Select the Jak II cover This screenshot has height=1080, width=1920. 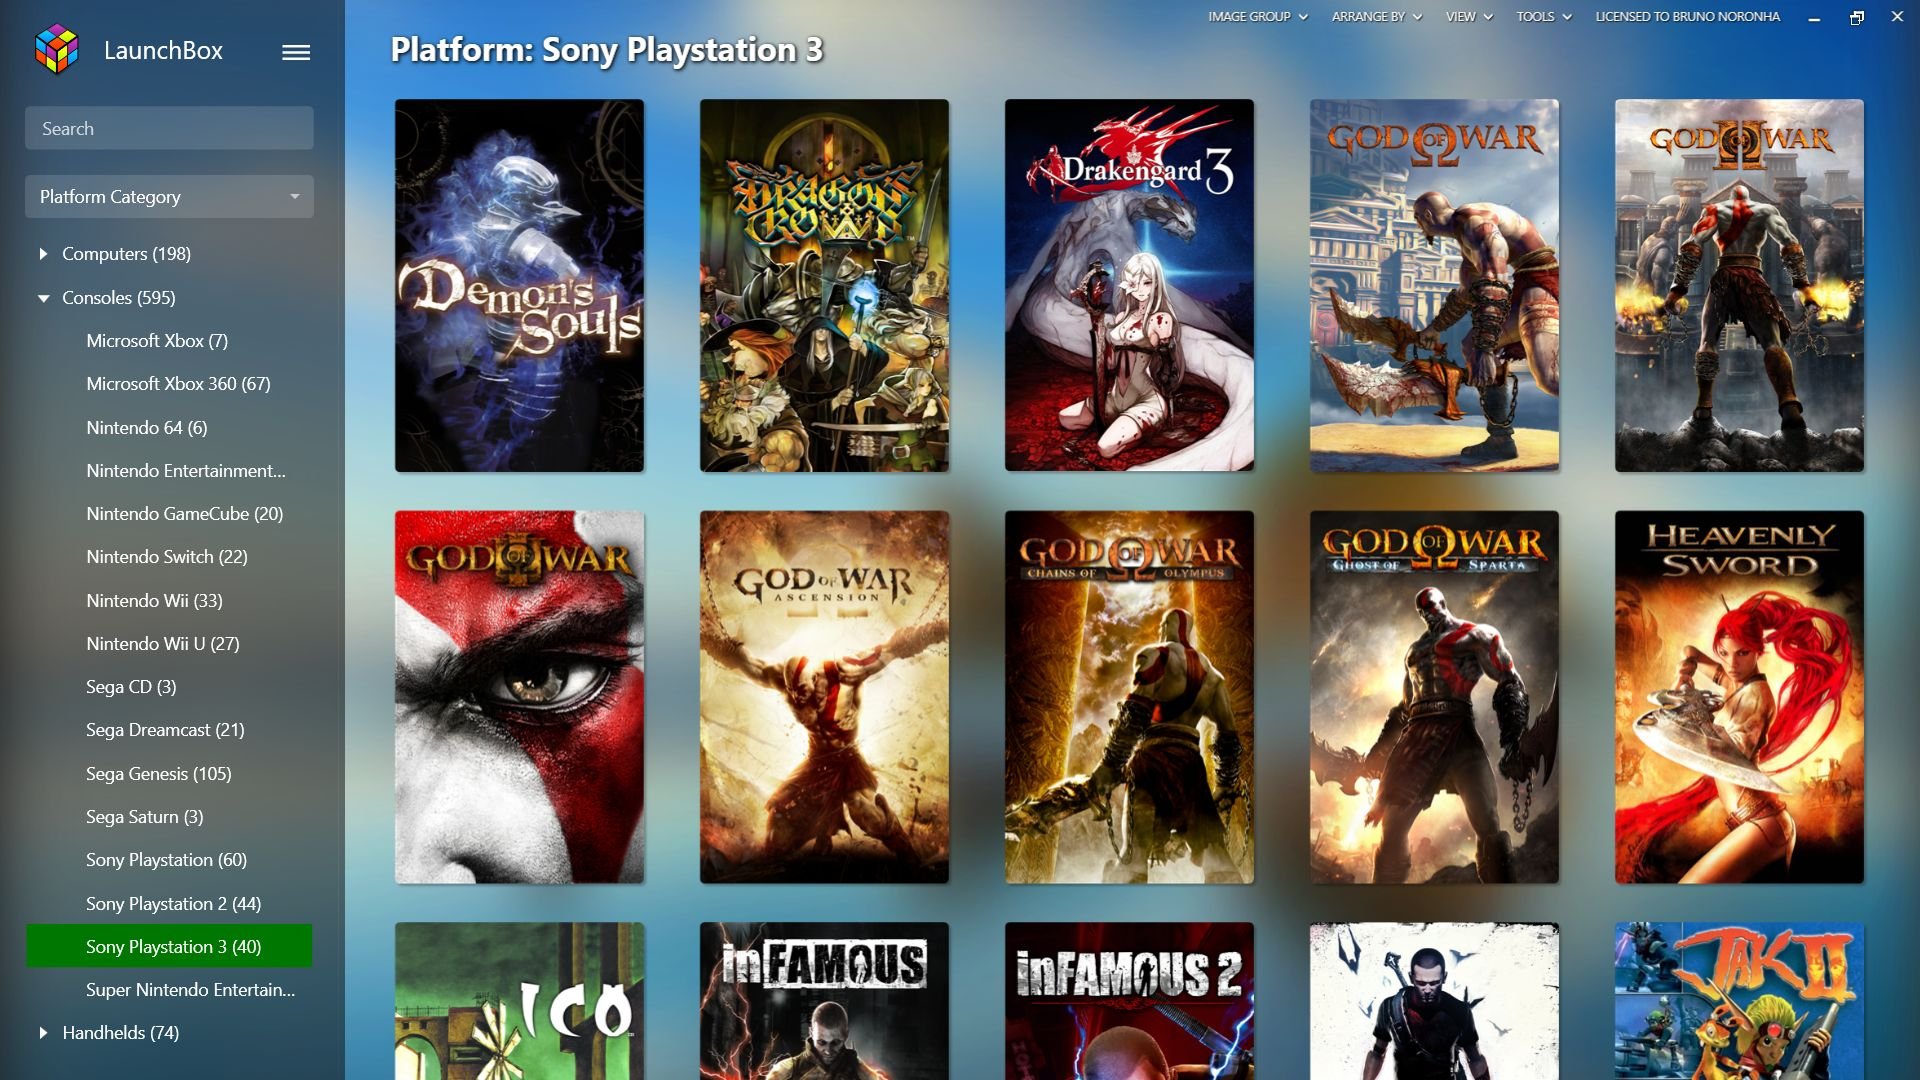(x=1739, y=1001)
